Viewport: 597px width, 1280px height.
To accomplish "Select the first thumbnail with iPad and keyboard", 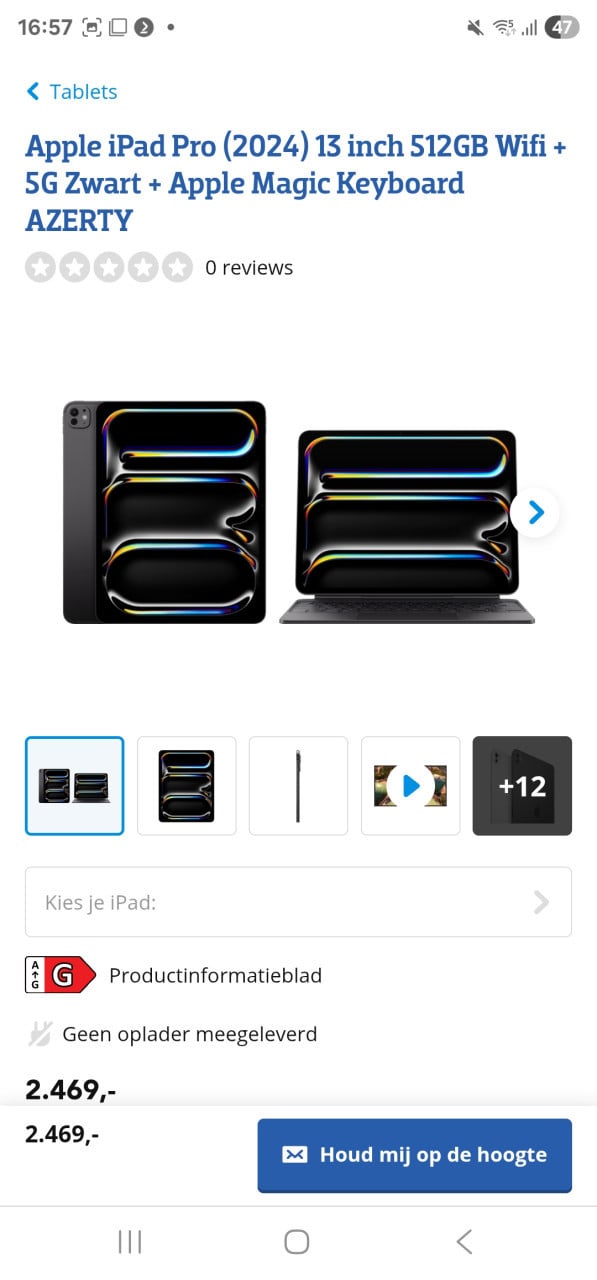I will [75, 786].
